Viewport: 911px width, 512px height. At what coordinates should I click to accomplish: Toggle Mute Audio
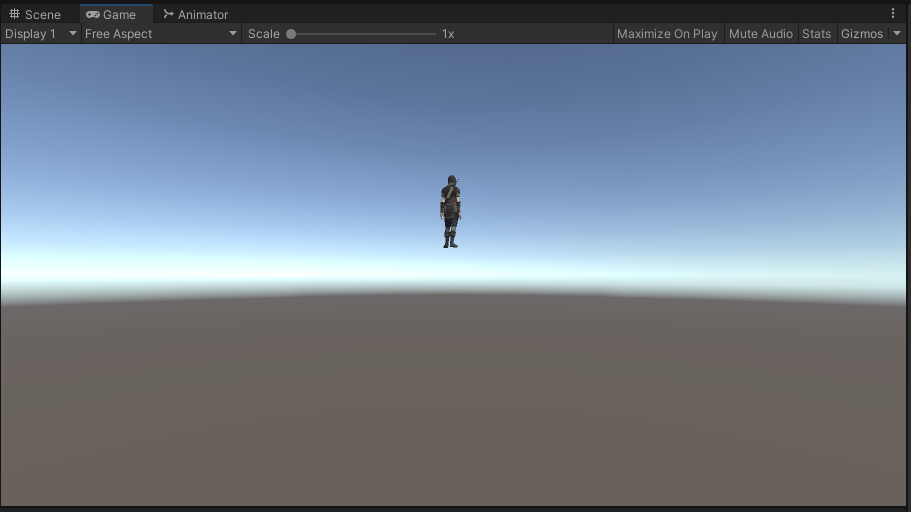761,34
